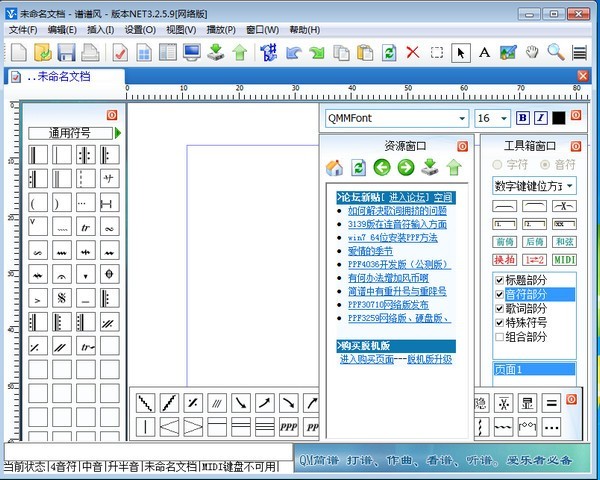Click the green MIDI button
600x480 pixels.
click(x=564, y=259)
